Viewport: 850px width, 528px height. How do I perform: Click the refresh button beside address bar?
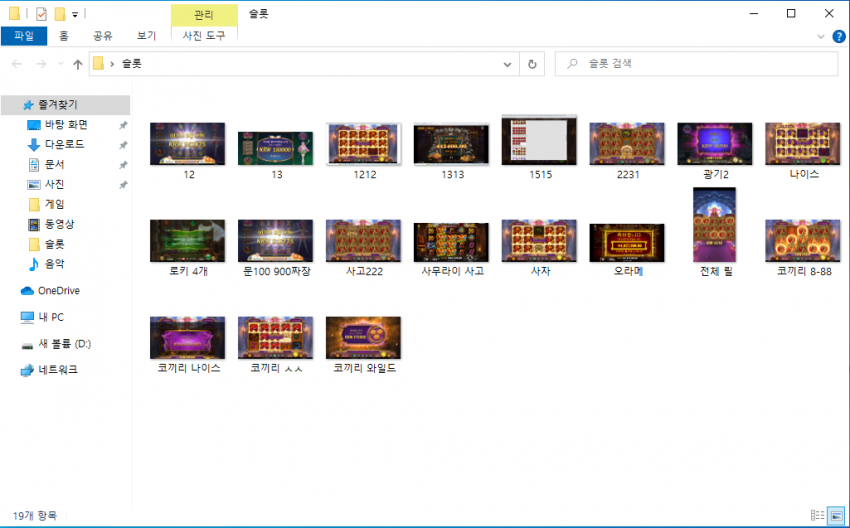(x=532, y=64)
